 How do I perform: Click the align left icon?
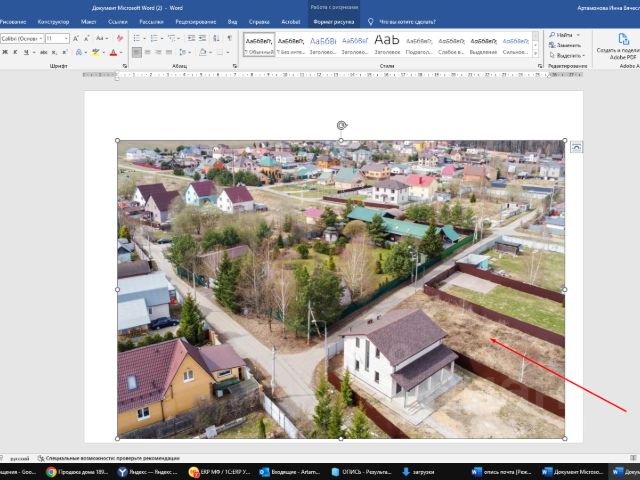135,52
